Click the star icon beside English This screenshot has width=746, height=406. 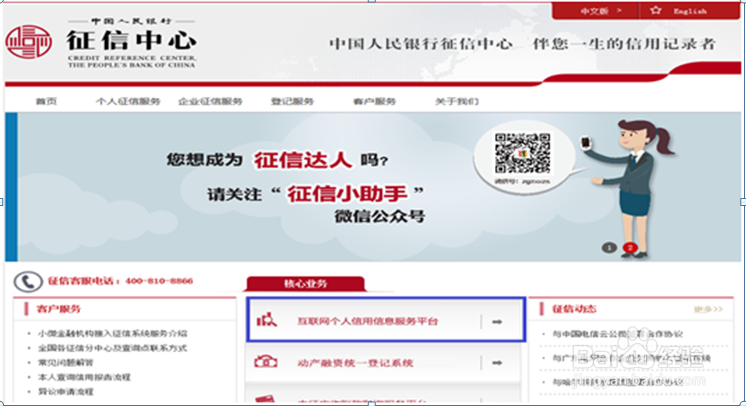click(656, 10)
